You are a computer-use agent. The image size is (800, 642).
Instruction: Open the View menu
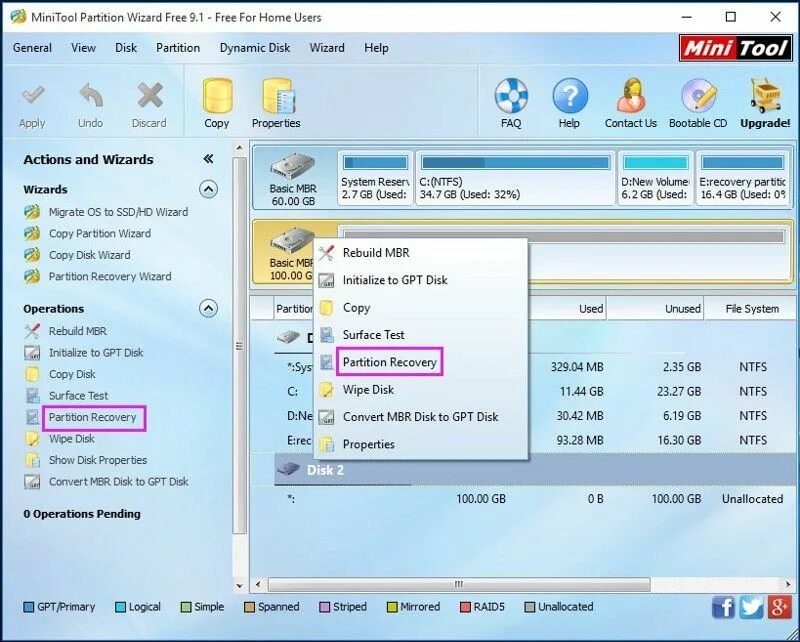click(83, 47)
